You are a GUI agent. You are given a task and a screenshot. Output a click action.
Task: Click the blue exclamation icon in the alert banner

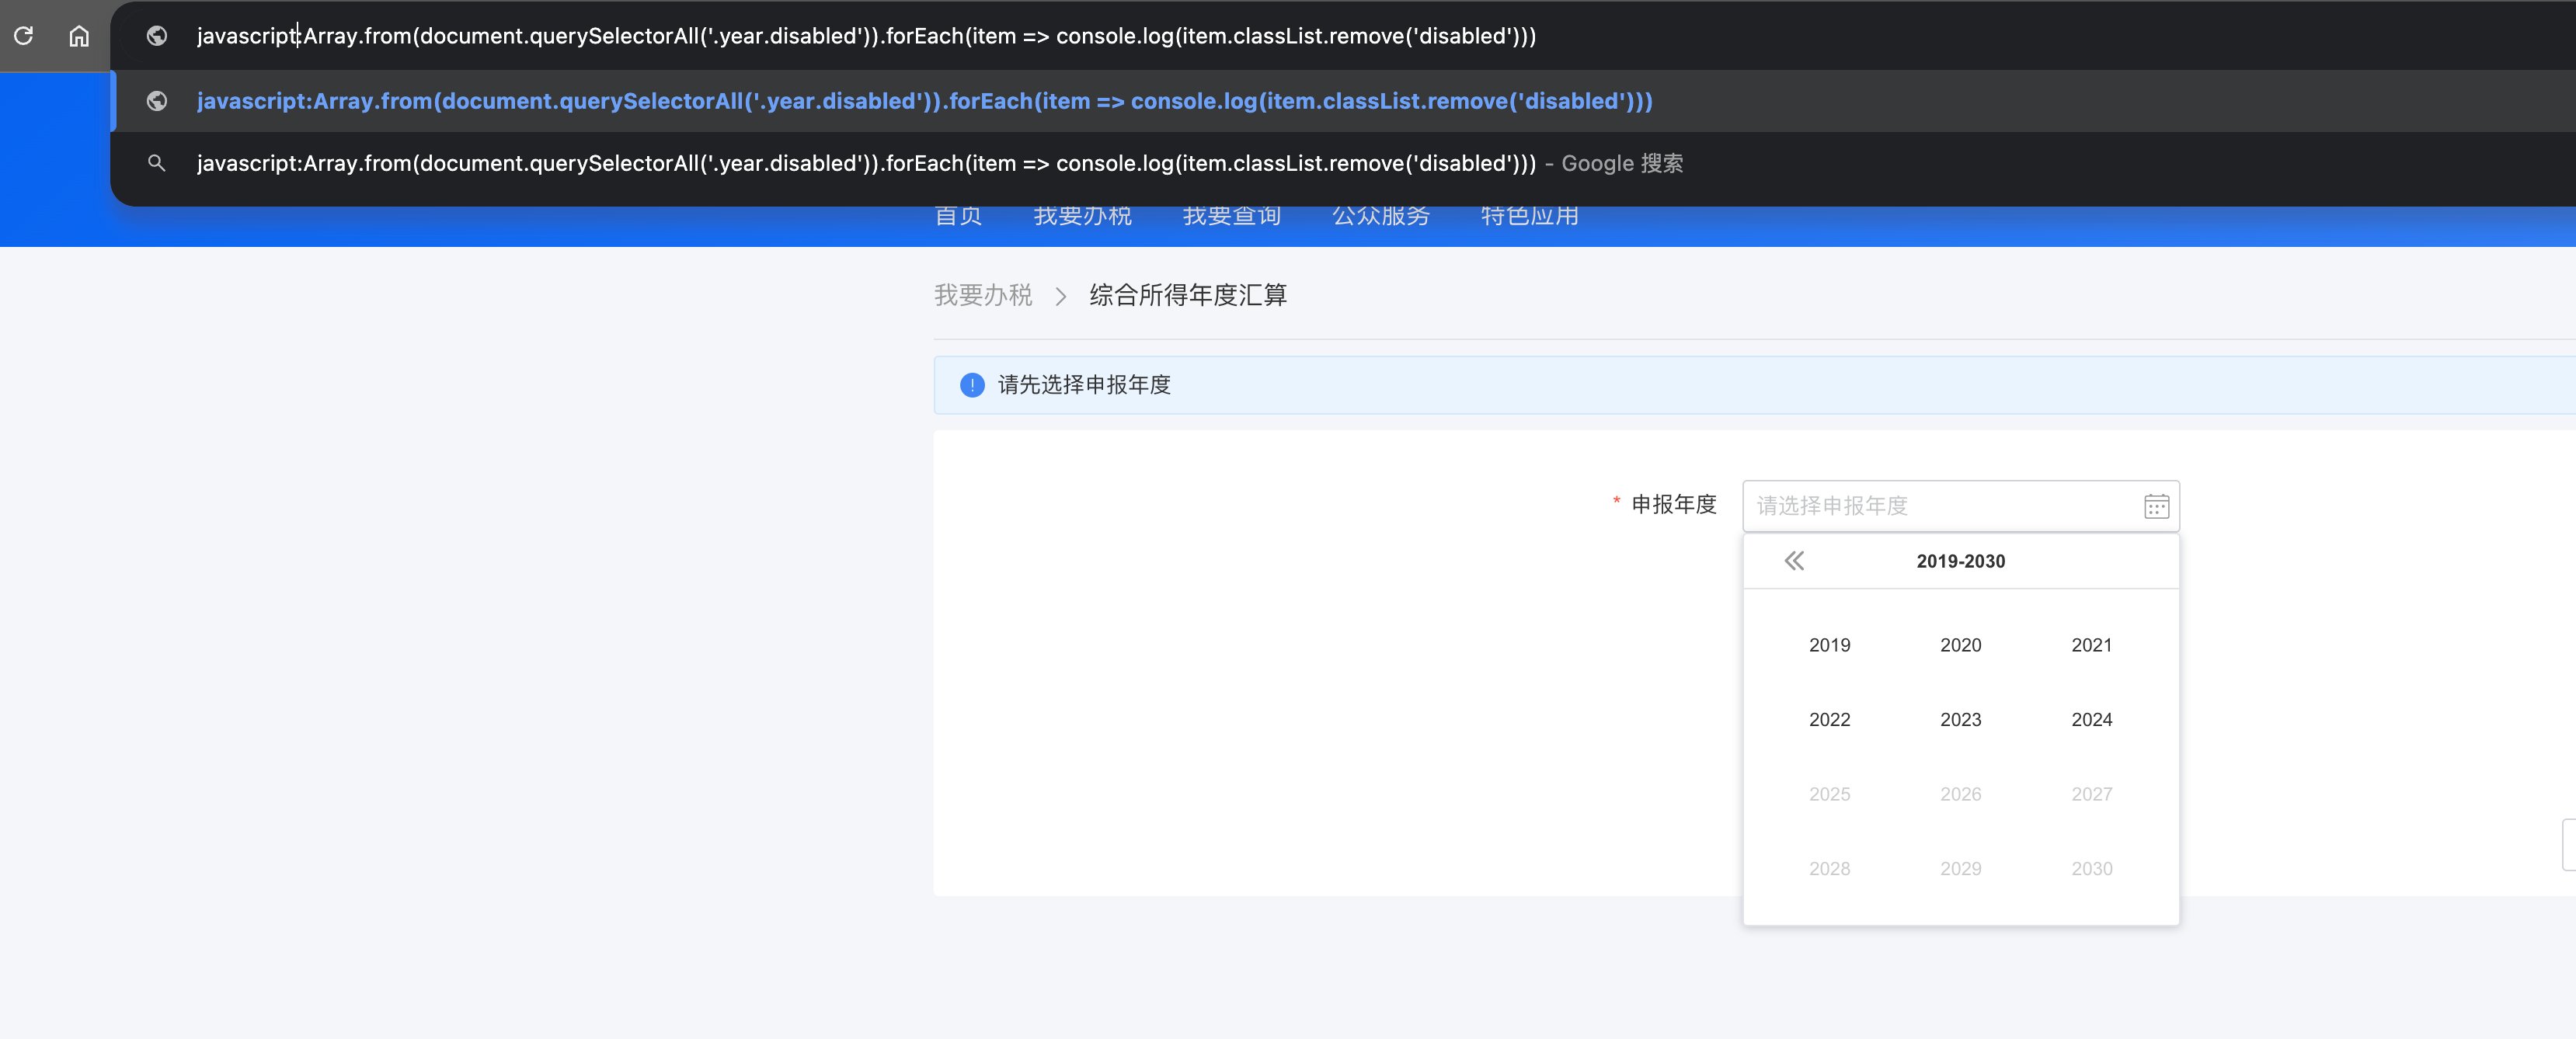971,385
